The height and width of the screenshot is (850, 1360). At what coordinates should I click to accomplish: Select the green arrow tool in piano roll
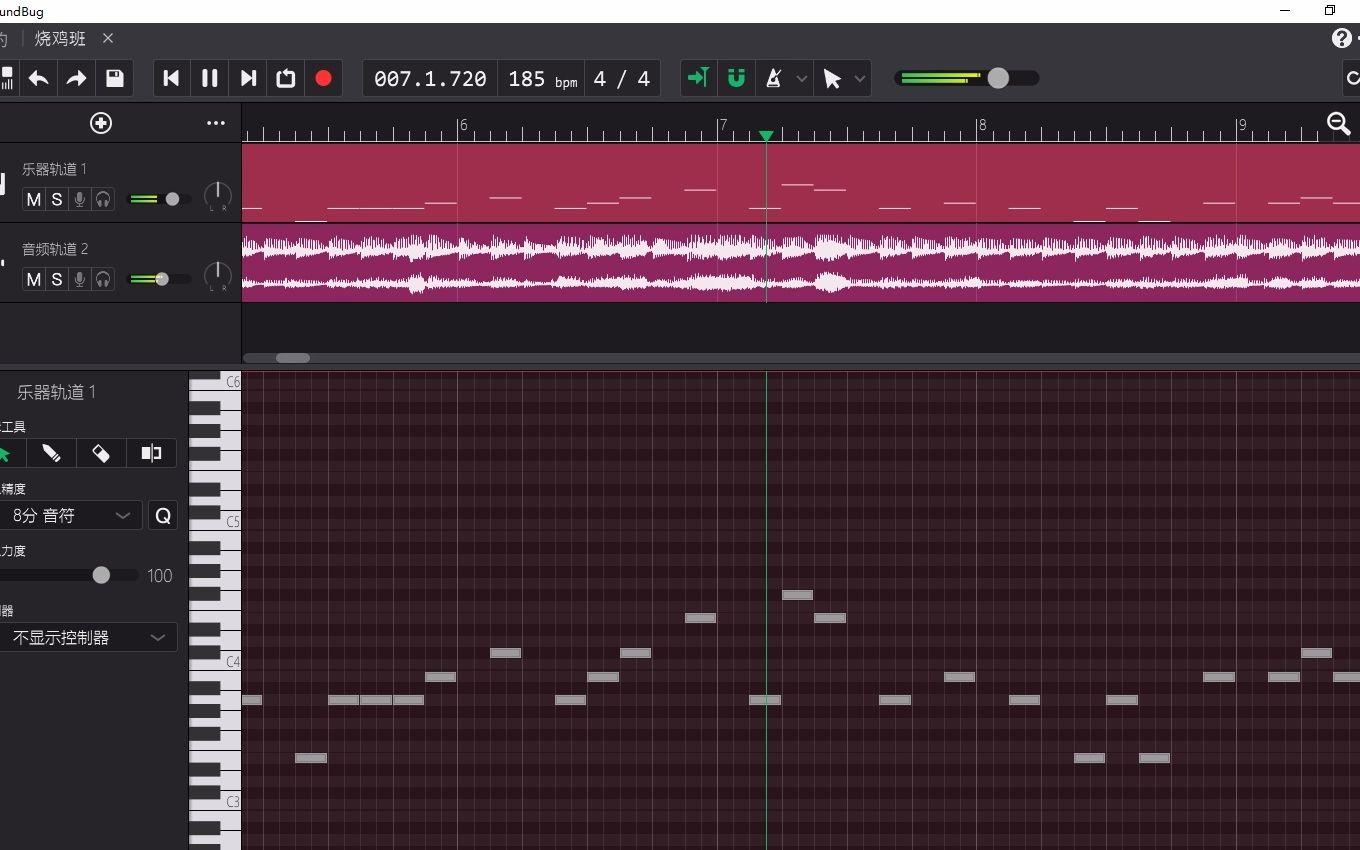[5, 453]
